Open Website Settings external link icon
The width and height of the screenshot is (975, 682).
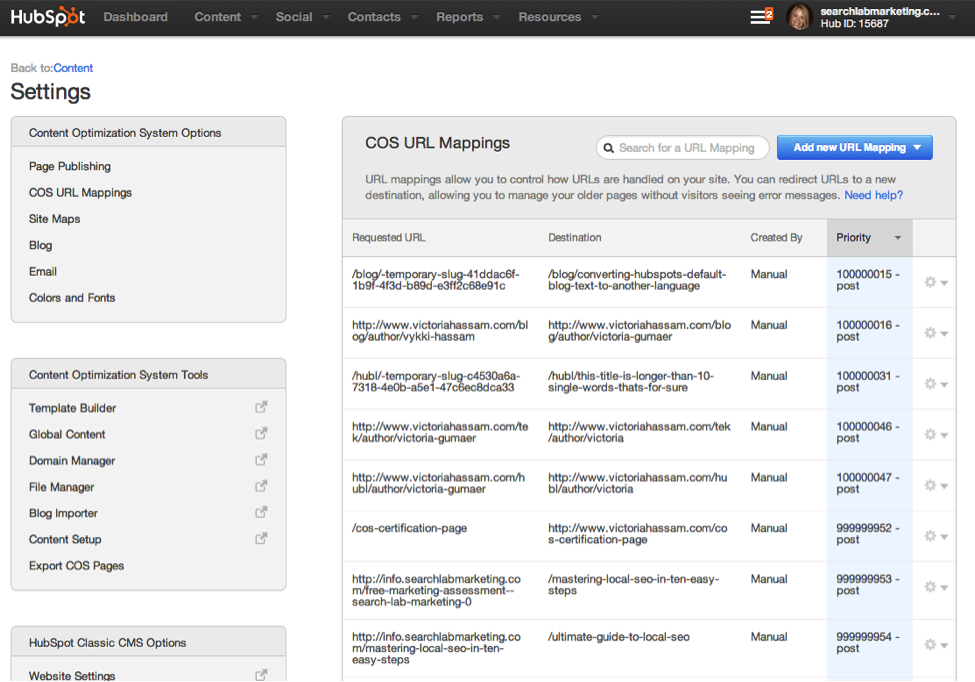pyautogui.click(x=261, y=675)
